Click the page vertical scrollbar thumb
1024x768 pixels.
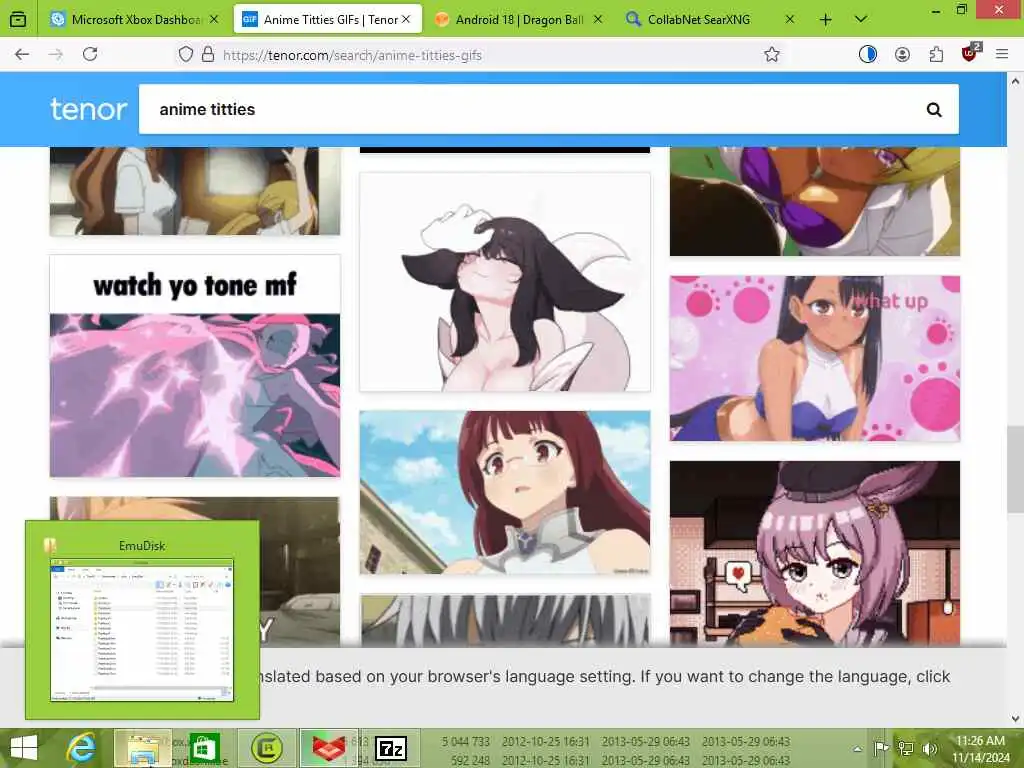pos(1016,468)
